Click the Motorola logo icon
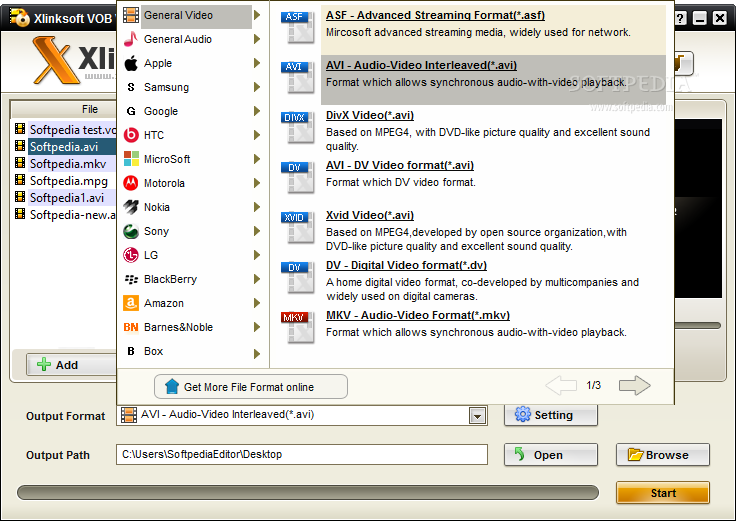Screen dimensions: 736x521 (x=131, y=183)
